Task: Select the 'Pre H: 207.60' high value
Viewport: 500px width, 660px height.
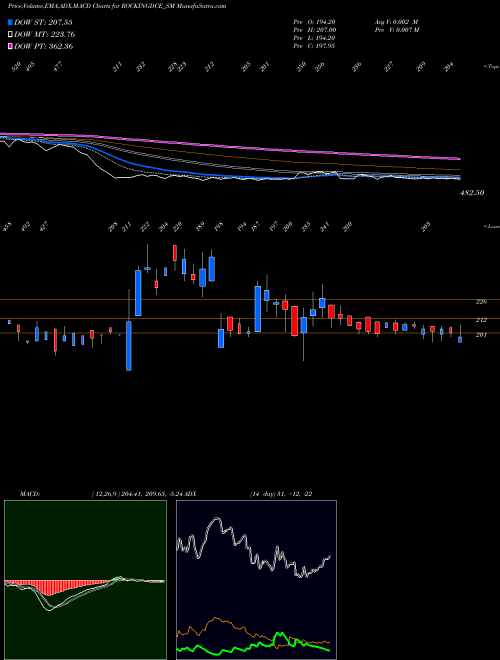Action: (x=314, y=30)
